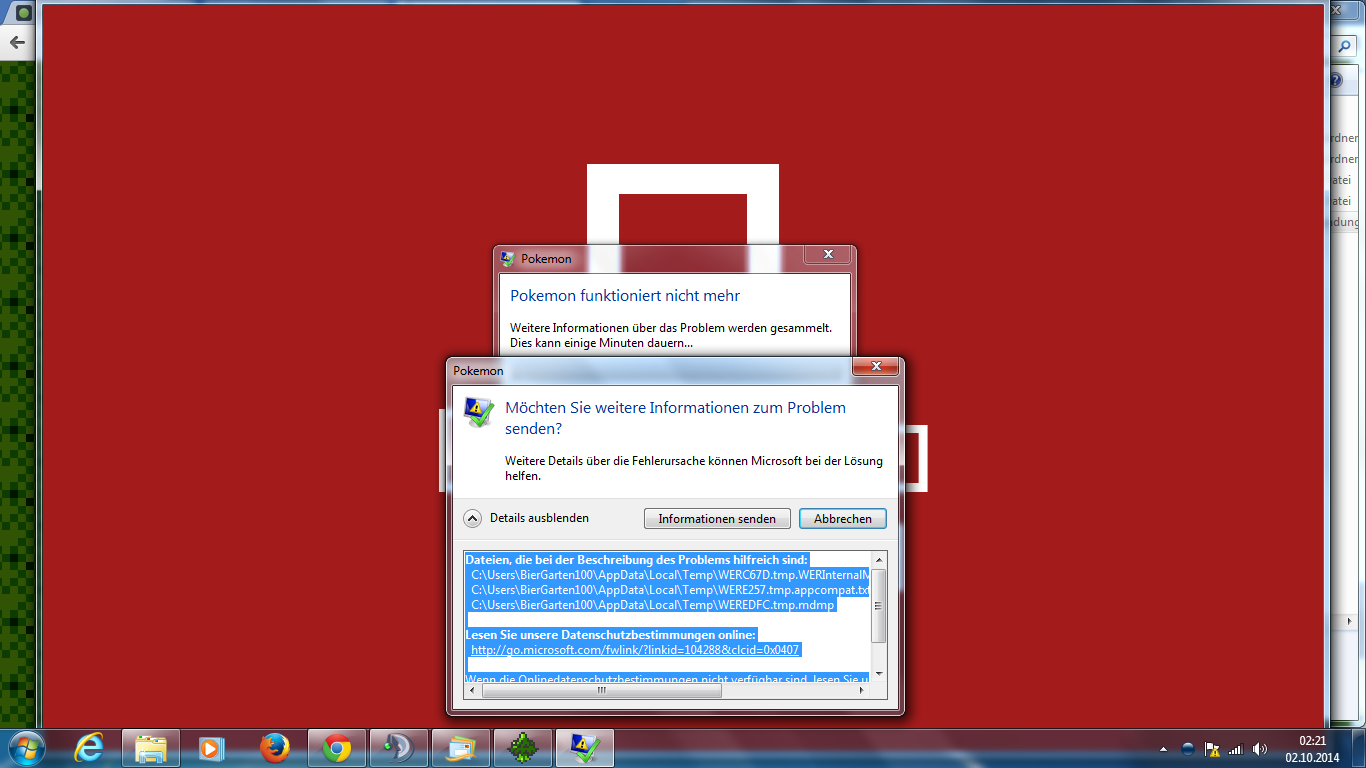Open the Windows Start menu
The image size is (1366, 768).
coord(24,747)
